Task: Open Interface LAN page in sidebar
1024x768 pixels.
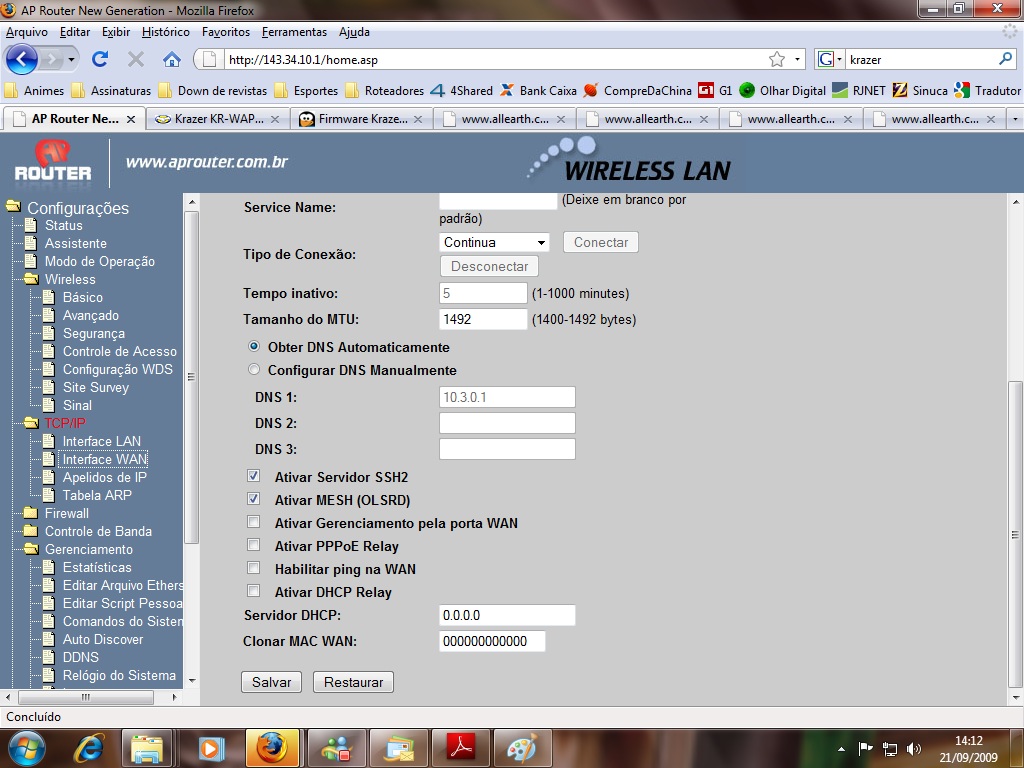Action: pyautogui.click(x=101, y=441)
